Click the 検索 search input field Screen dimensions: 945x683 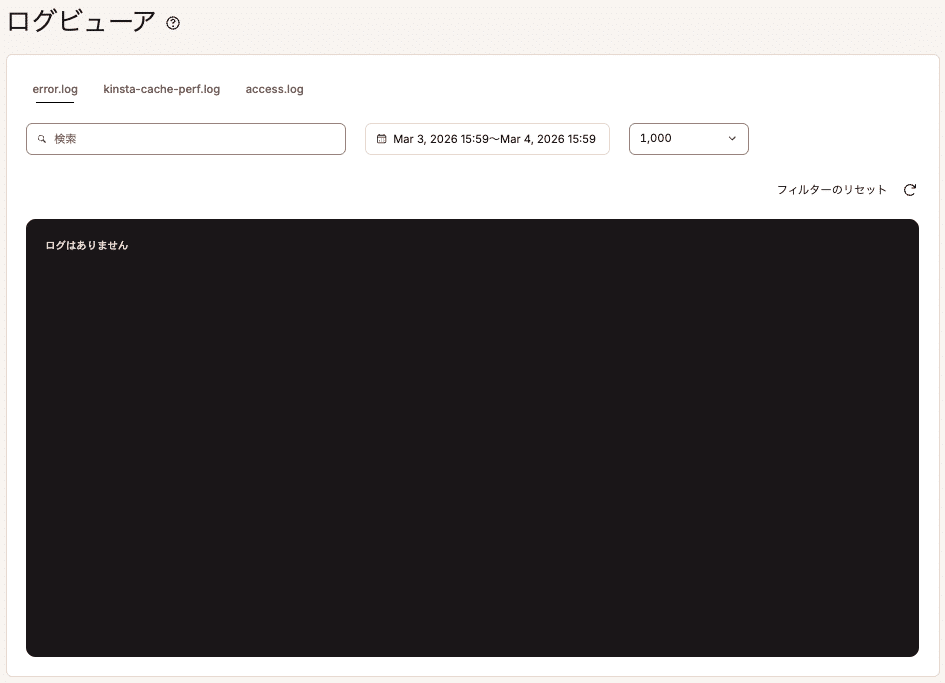point(185,139)
